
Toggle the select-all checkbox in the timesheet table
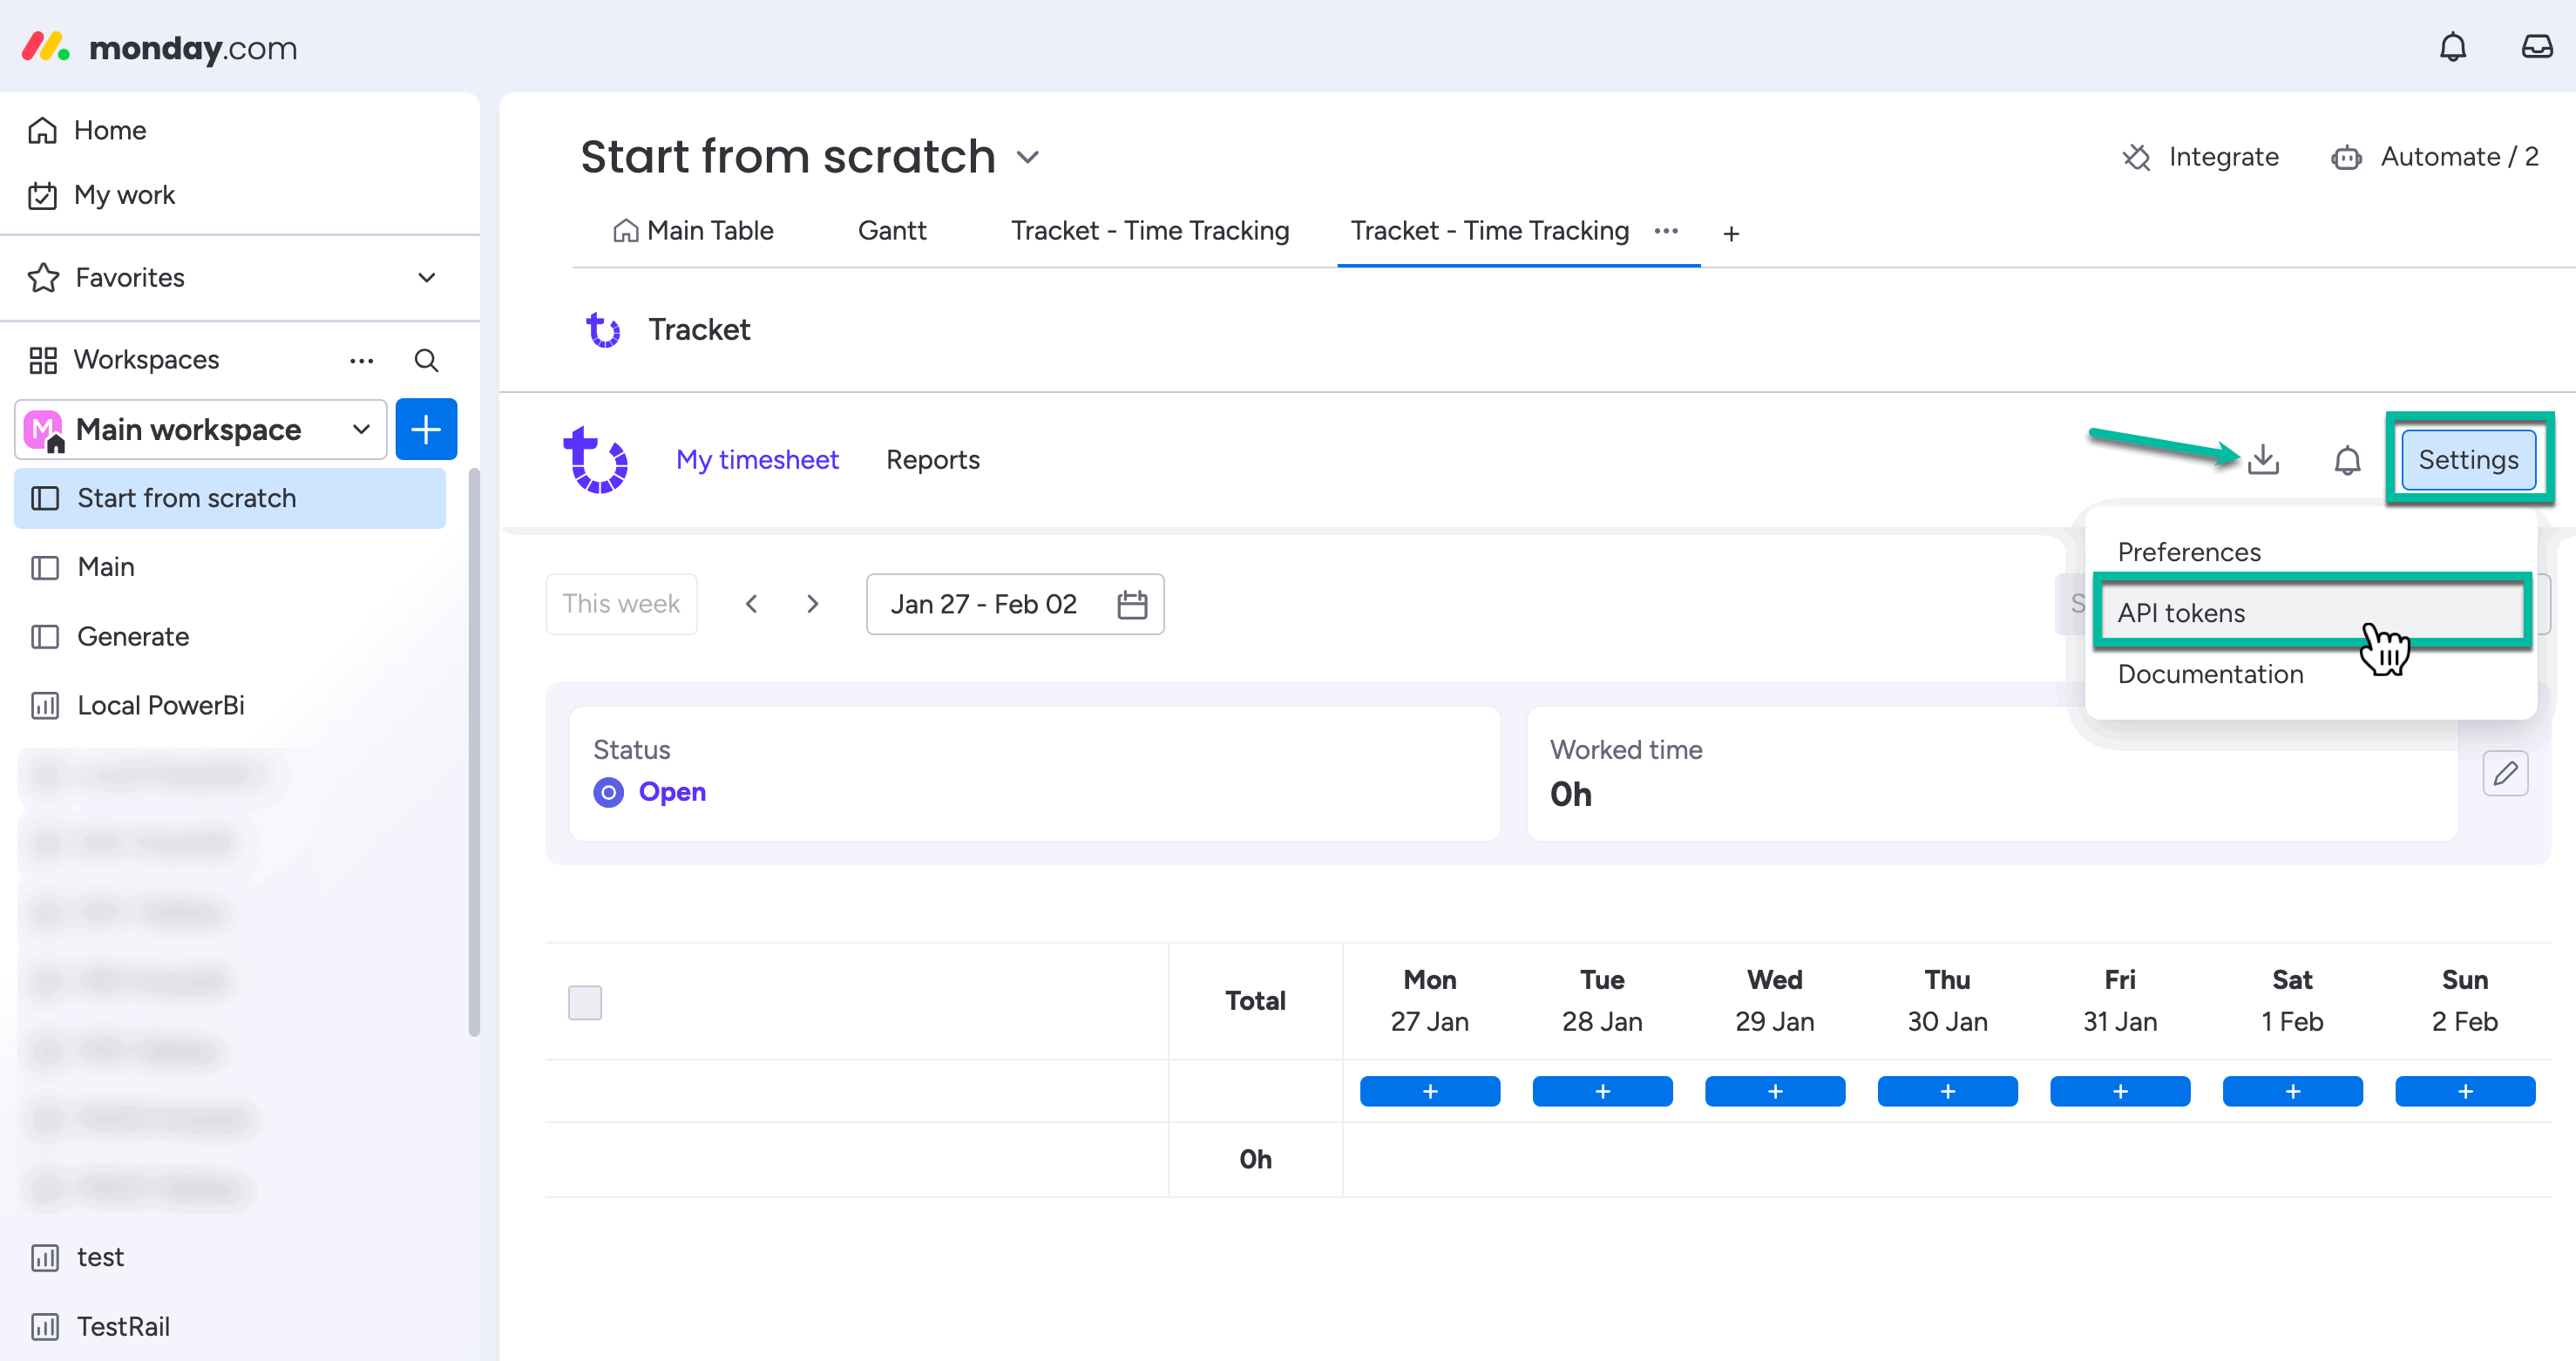pos(585,1001)
